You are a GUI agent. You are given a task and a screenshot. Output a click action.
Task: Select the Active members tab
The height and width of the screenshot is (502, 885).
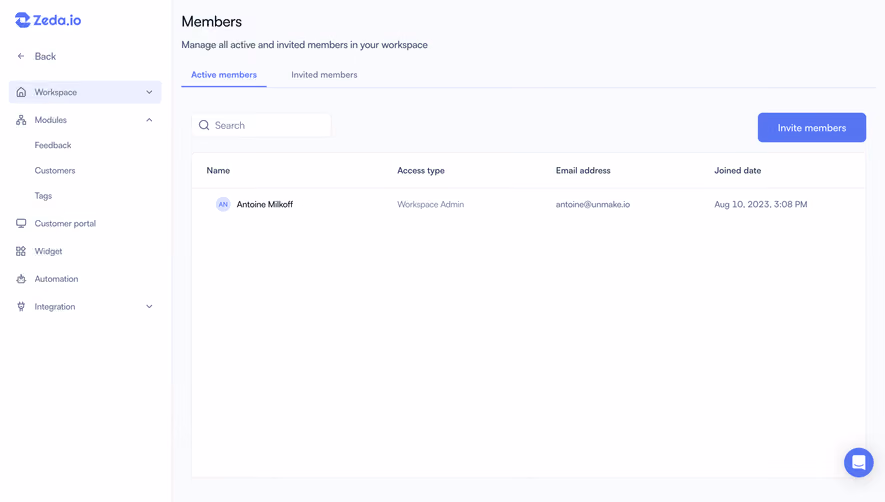(x=224, y=75)
